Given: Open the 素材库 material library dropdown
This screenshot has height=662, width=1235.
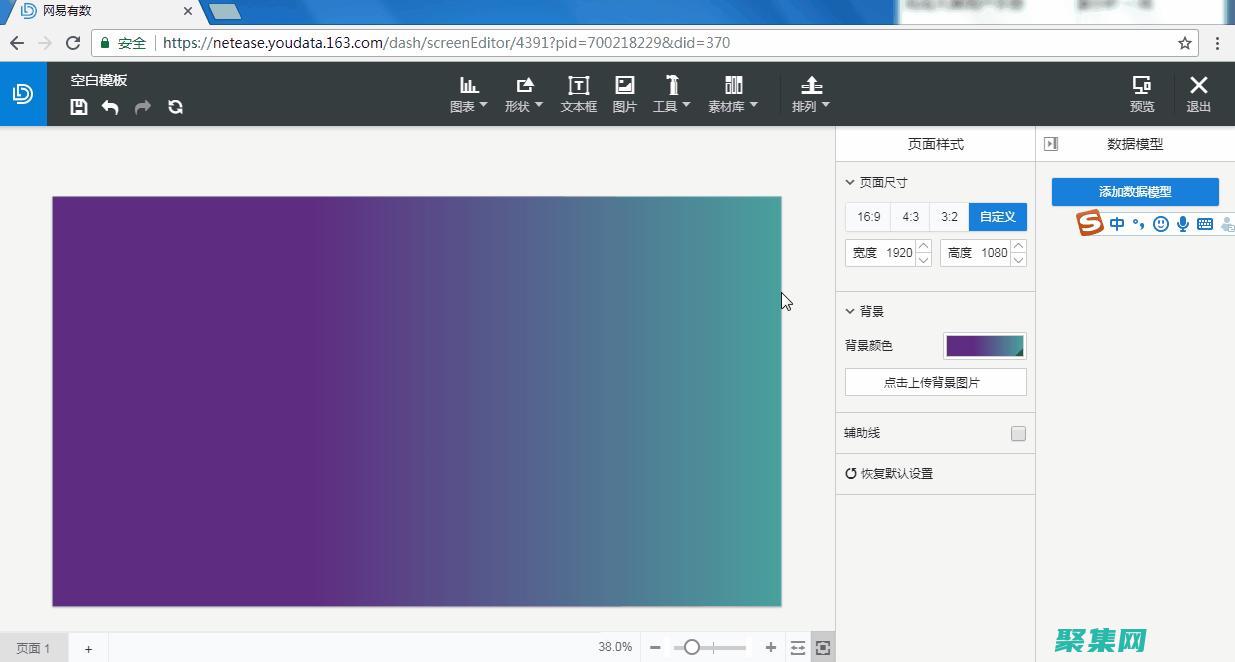Looking at the screenshot, I should click(733, 94).
